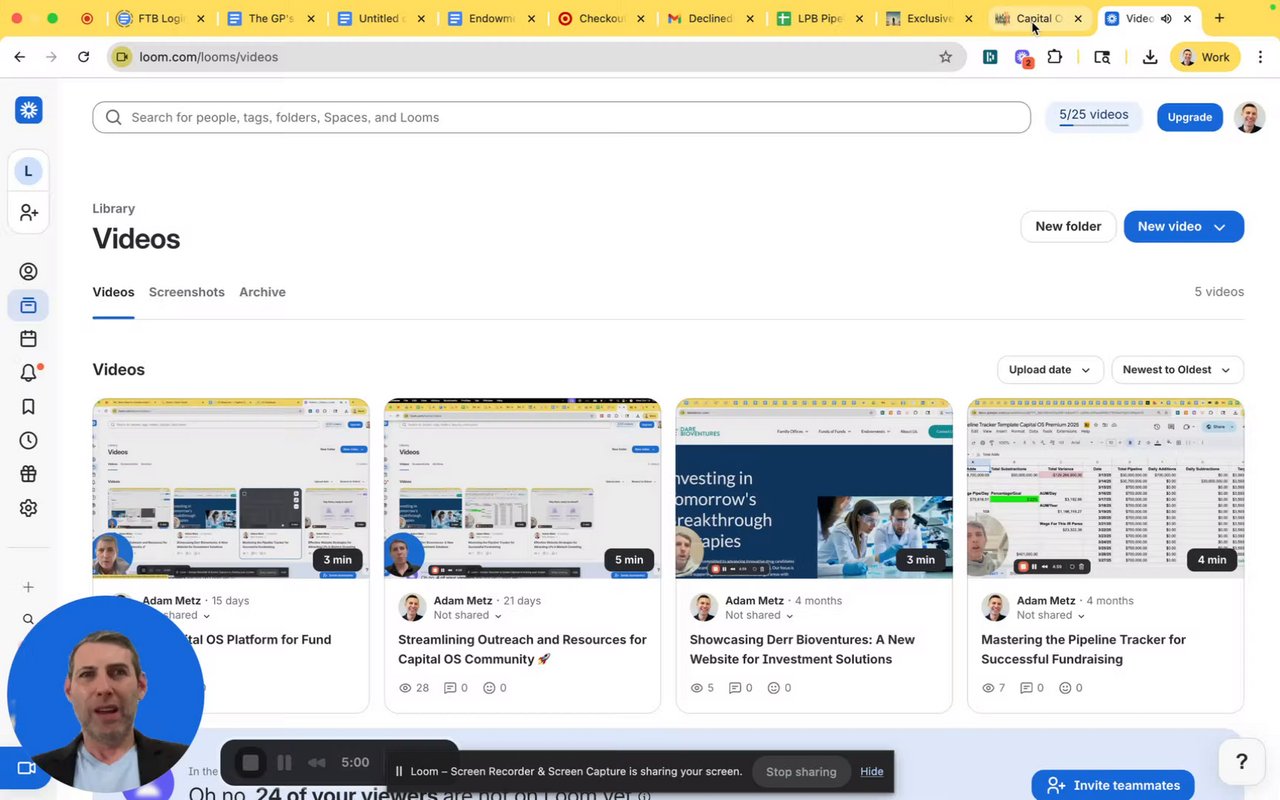Switch to the FTB Login browser tab

(160, 18)
